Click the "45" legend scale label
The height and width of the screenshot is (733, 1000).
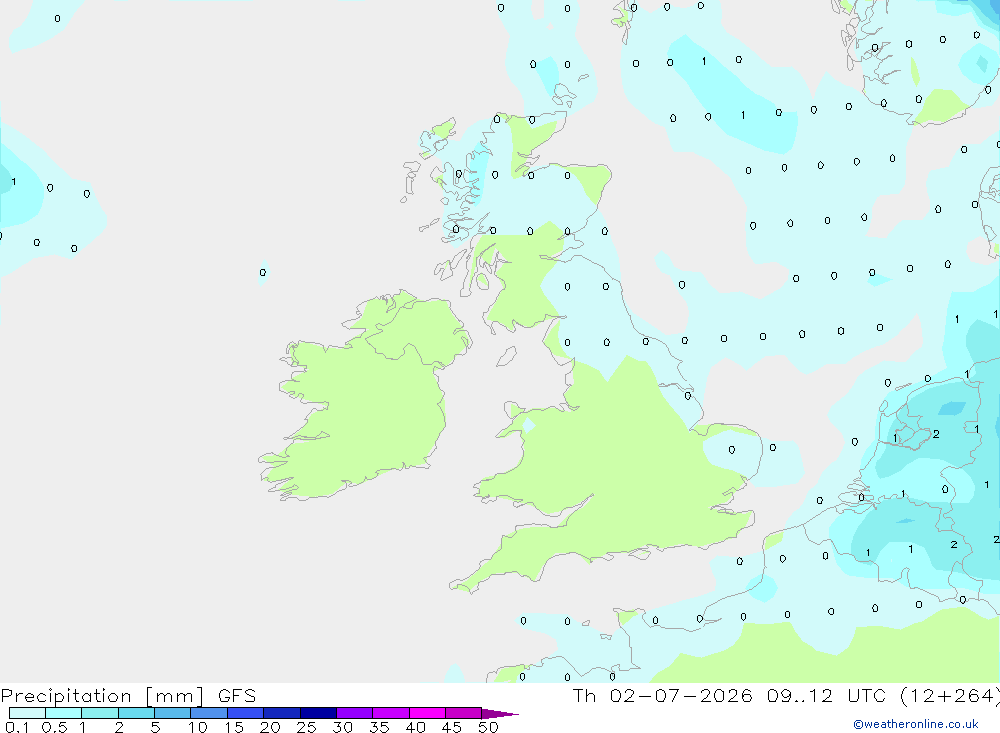click(452, 727)
